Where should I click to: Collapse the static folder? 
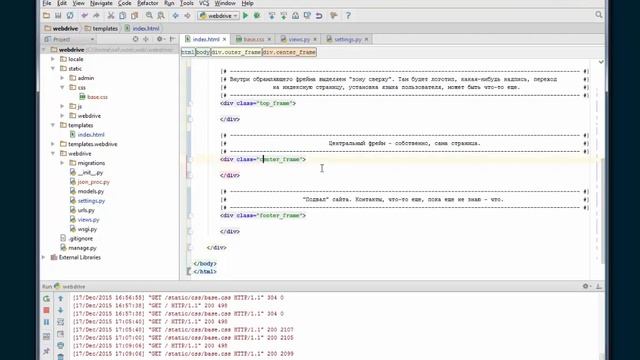pyautogui.click(x=53, y=69)
